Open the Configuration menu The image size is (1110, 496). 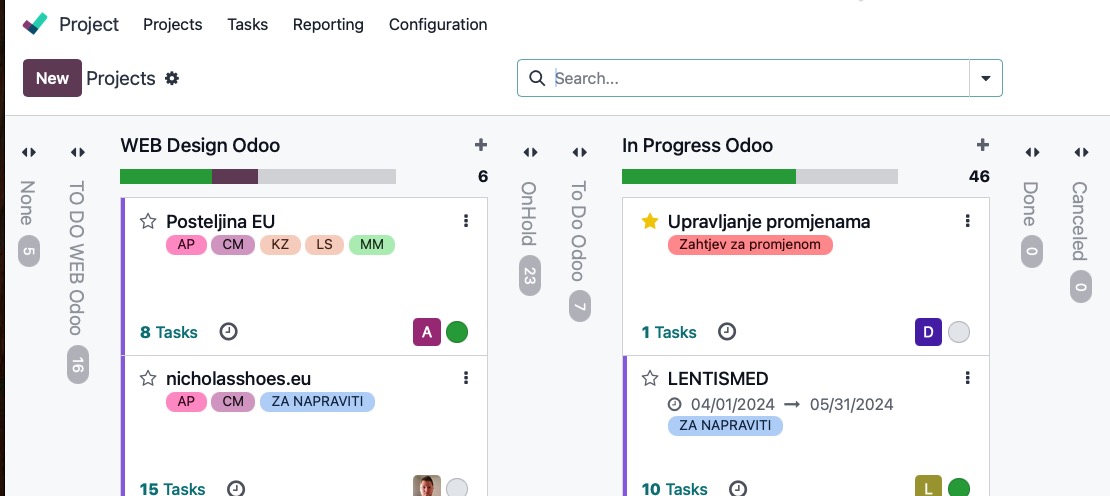click(438, 24)
